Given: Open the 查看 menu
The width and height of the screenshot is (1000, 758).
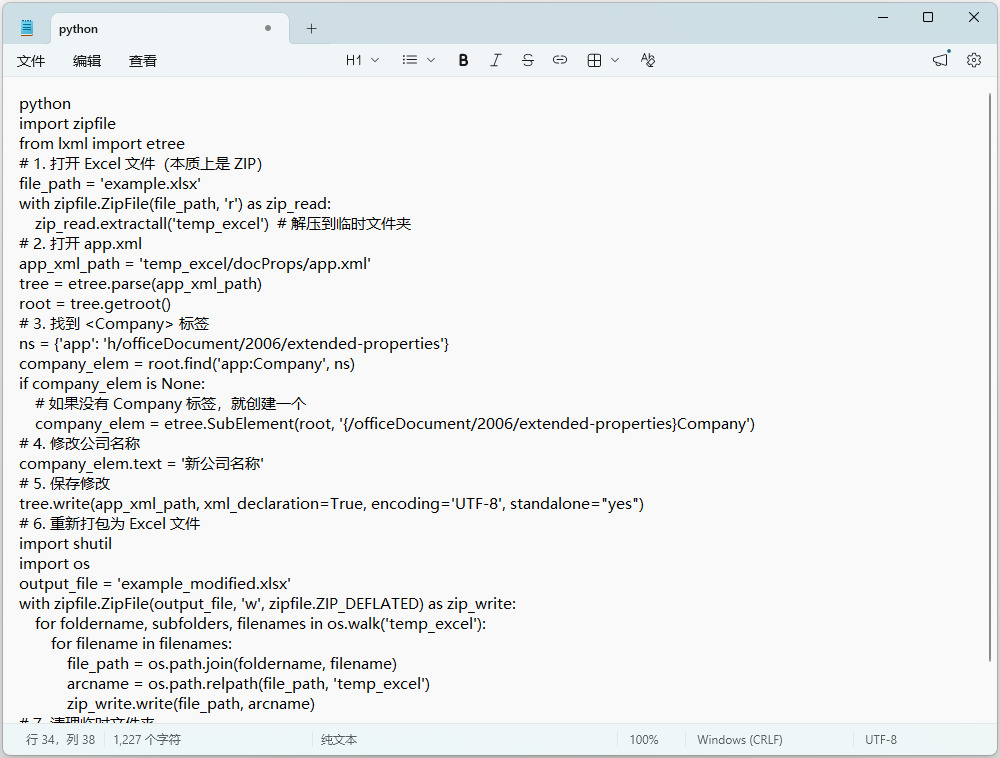Looking at the screenshot, I should click(143, 61).
